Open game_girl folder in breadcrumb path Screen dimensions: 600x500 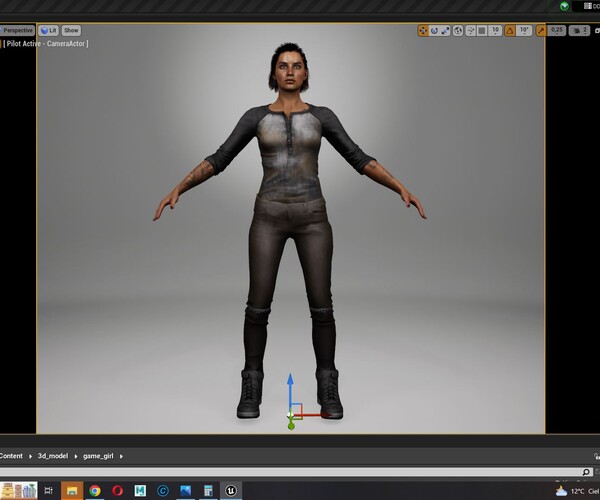98,456
